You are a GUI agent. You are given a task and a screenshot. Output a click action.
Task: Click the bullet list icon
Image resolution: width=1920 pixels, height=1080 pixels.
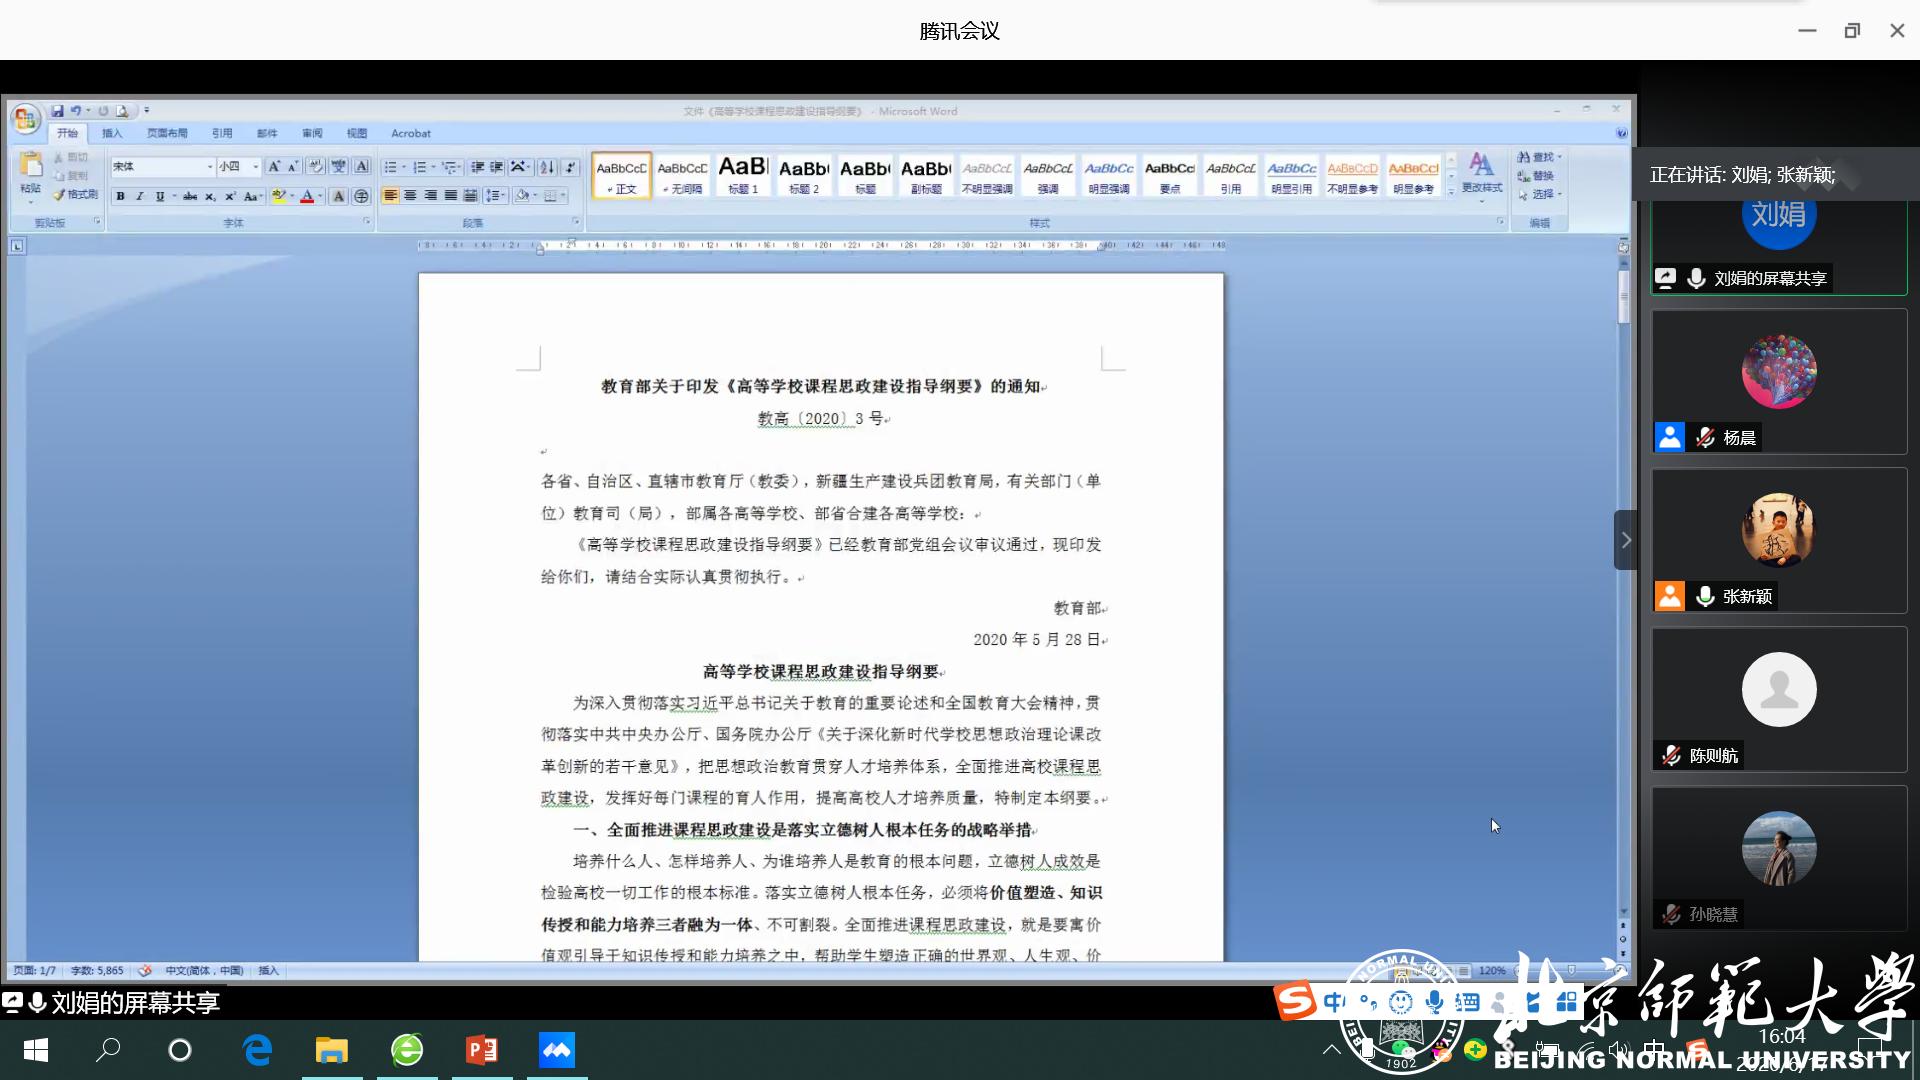click(x=391, y=167)
